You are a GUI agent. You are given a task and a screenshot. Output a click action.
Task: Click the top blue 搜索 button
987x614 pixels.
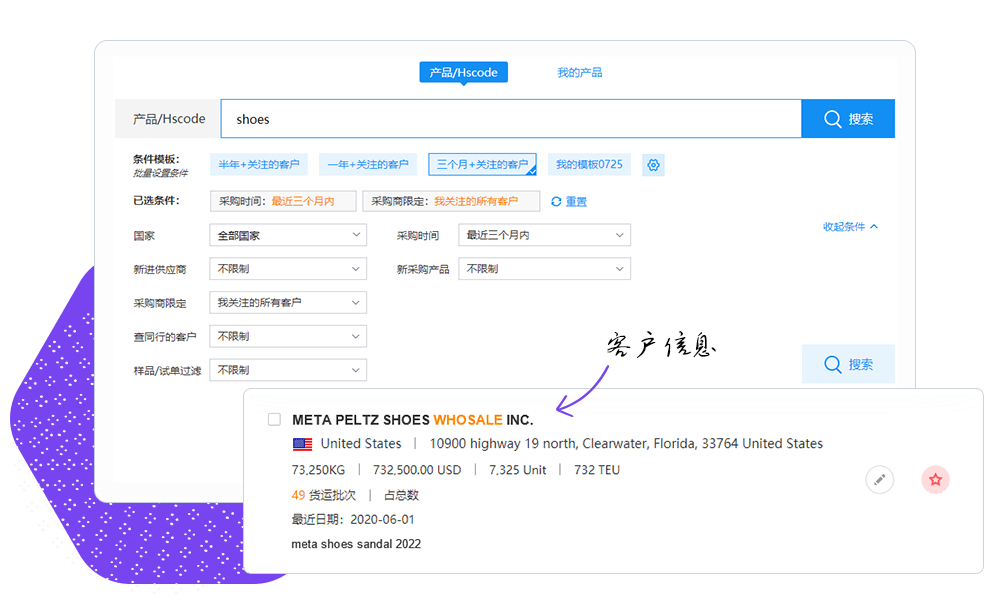click(848, 118)
